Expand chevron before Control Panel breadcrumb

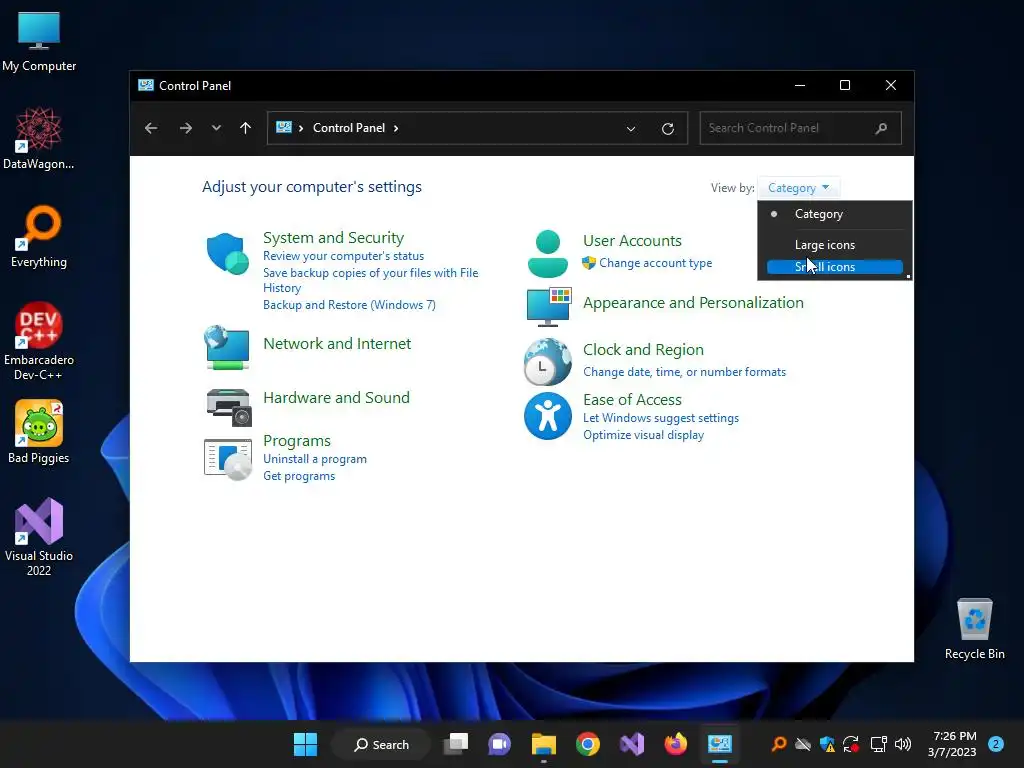(301, 128)
